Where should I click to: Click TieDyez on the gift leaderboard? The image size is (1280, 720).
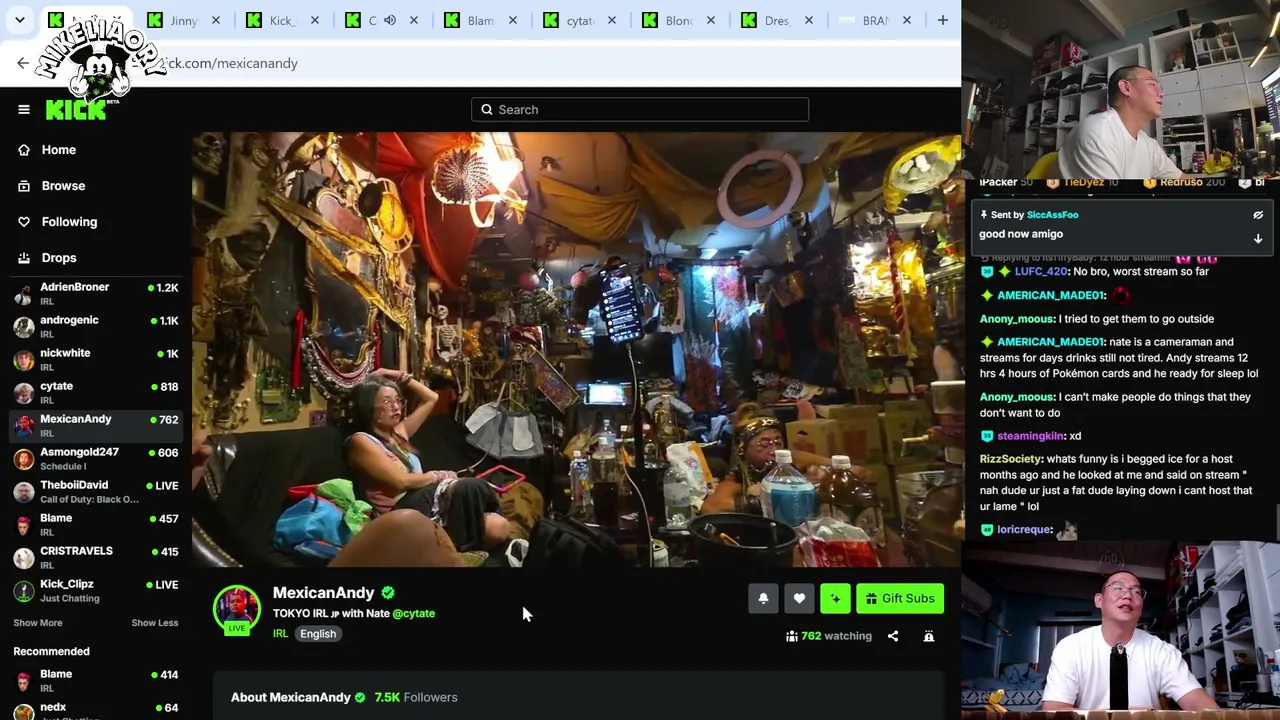[1084, 183]
